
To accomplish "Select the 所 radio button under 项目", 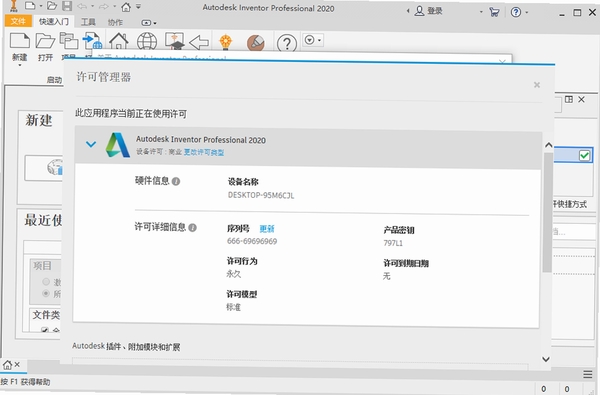I will pyautogui.click(x=46, y=294).
